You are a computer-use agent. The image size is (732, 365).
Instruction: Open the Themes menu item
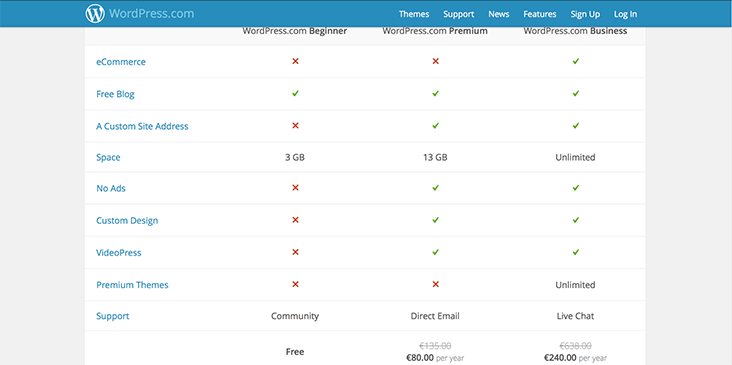pyautogui.click(x=414, y=14)
